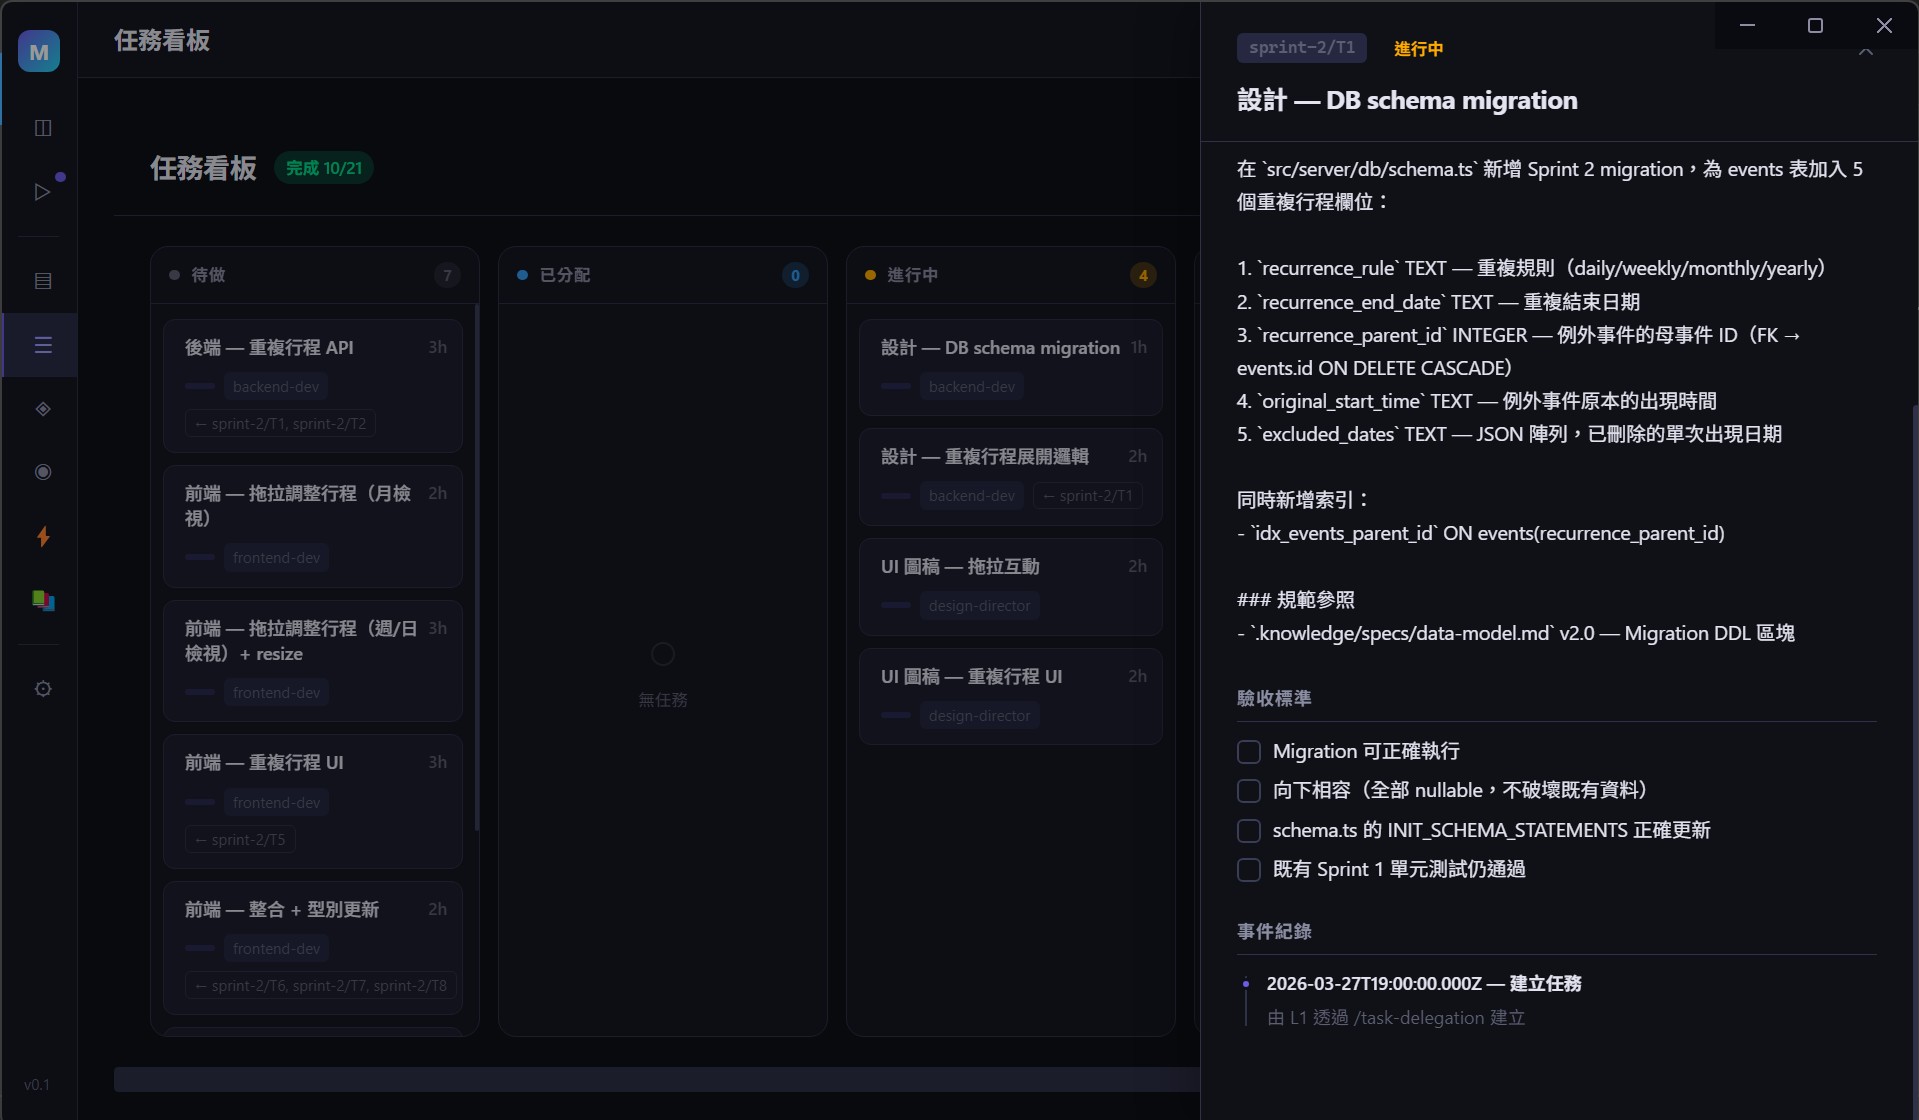
Task: Click the 進行中 status label on task detail
Action: click(x=1418, y=48)
